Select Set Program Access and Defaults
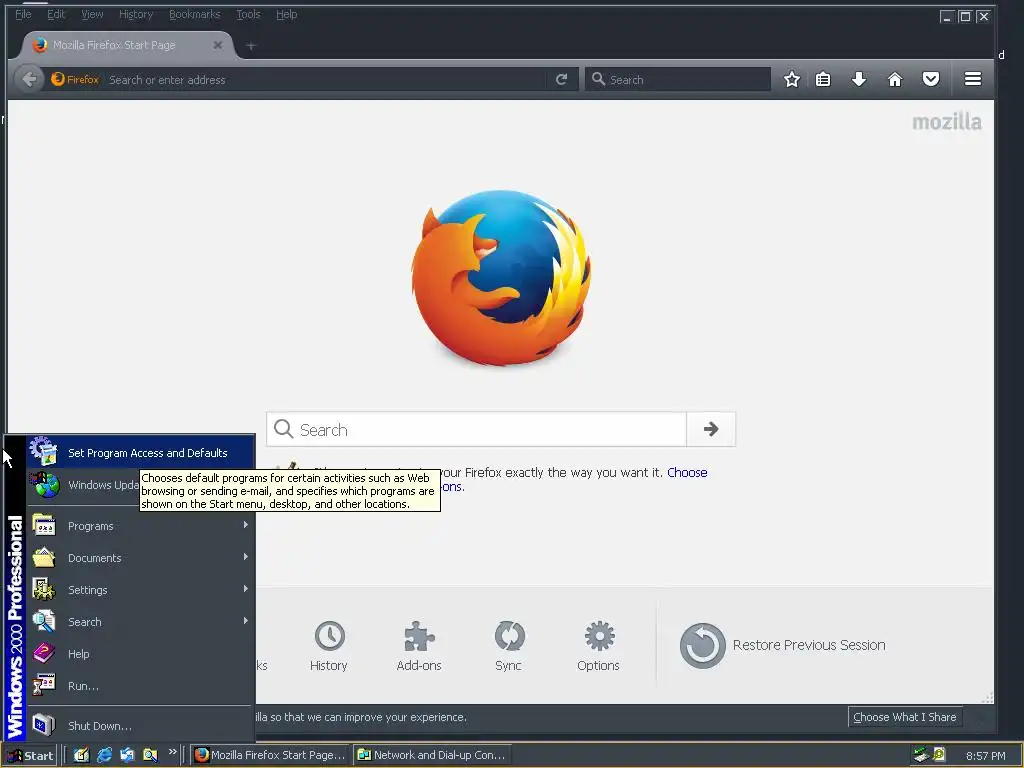1024x768 pixels. click(x=140, y=453)
